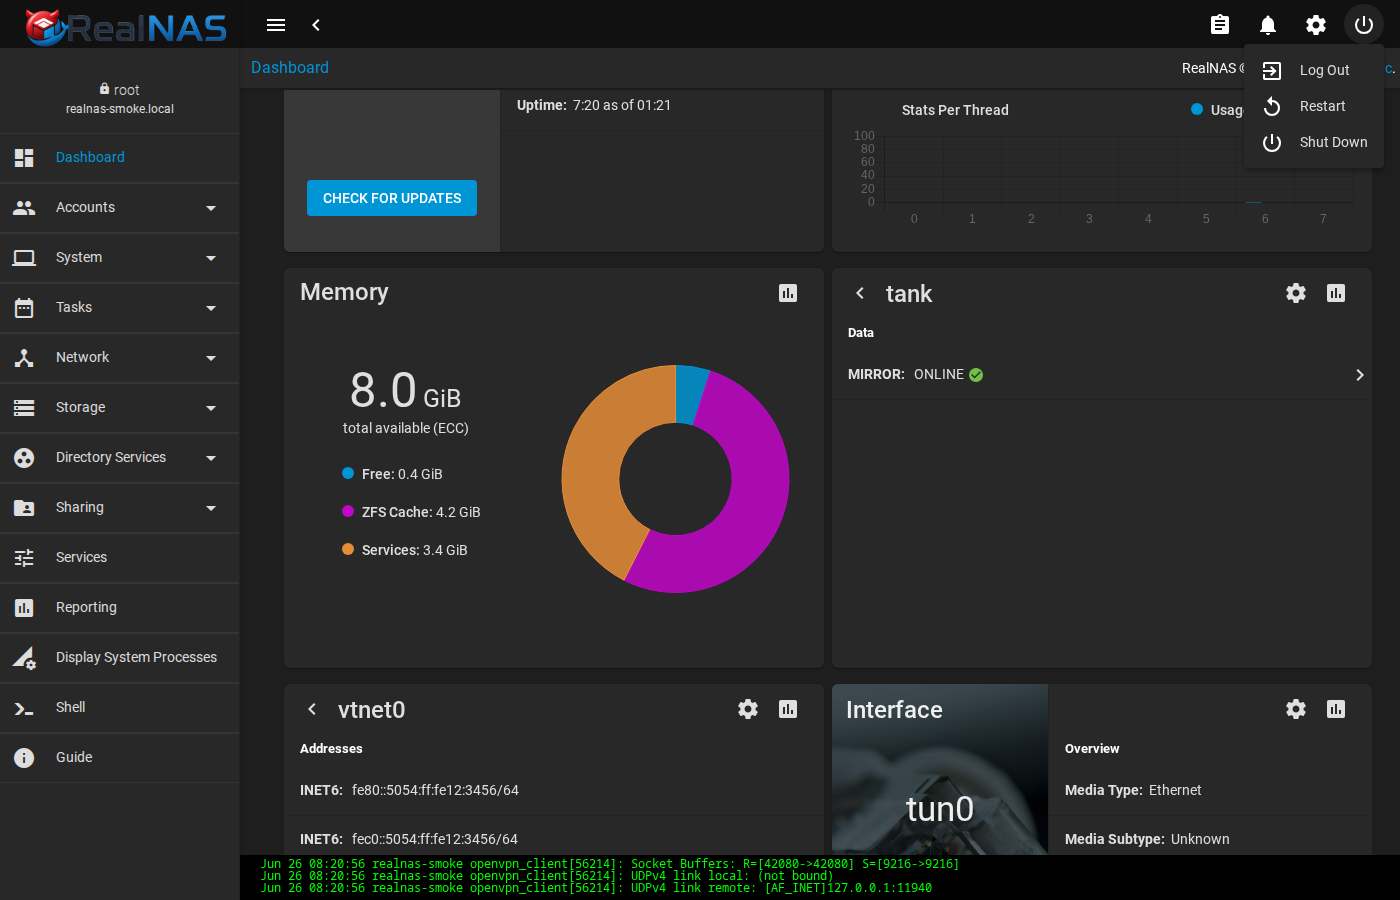Open the alerts bell icon
The height and width of the screenshot is (900, 1400).
(x=1268, y=25)
